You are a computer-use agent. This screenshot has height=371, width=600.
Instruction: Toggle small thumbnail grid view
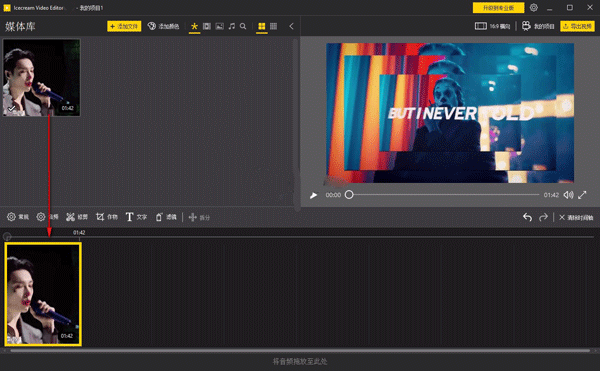click(x=273, y=26)
